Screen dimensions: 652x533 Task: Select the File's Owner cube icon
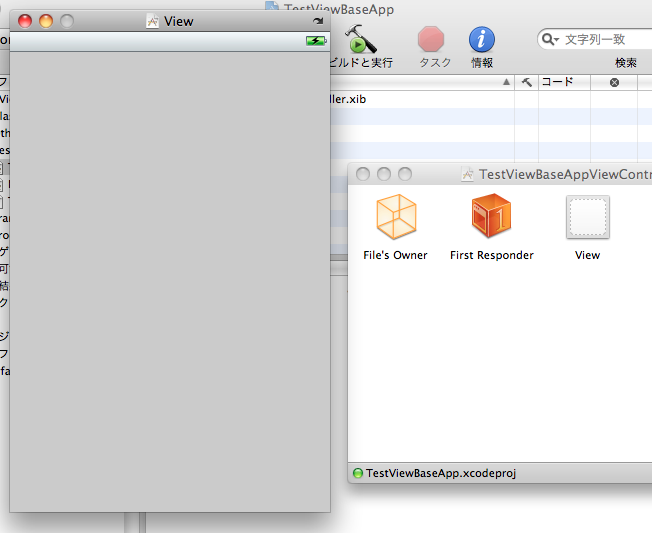coord(396,216)
